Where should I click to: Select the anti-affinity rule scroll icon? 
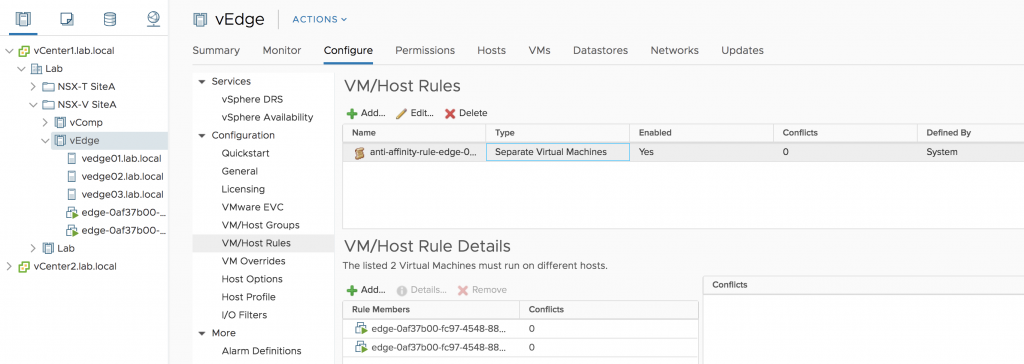359,153
